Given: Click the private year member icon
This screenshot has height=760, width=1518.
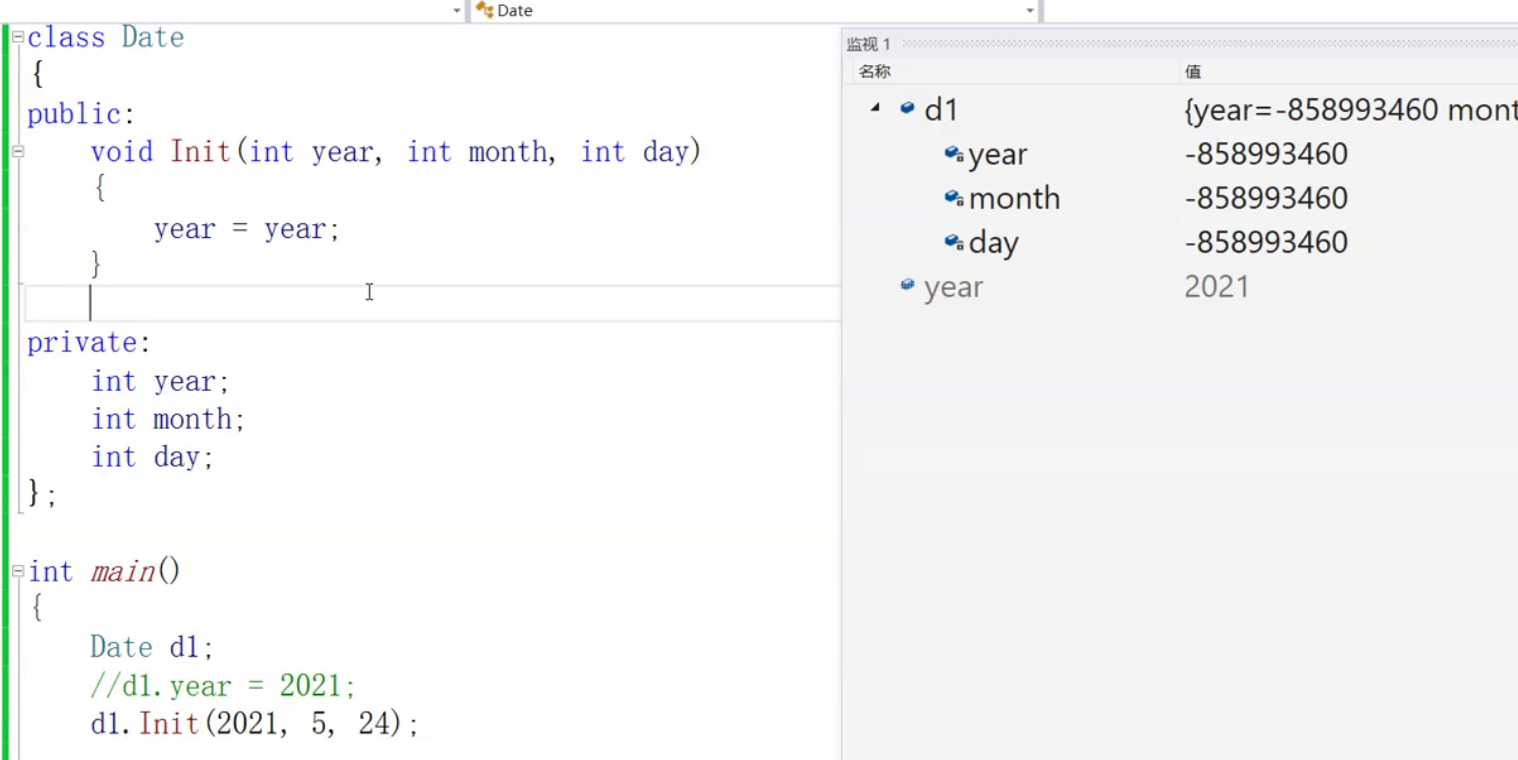Looking at the screenshot, I should (954, 154).
